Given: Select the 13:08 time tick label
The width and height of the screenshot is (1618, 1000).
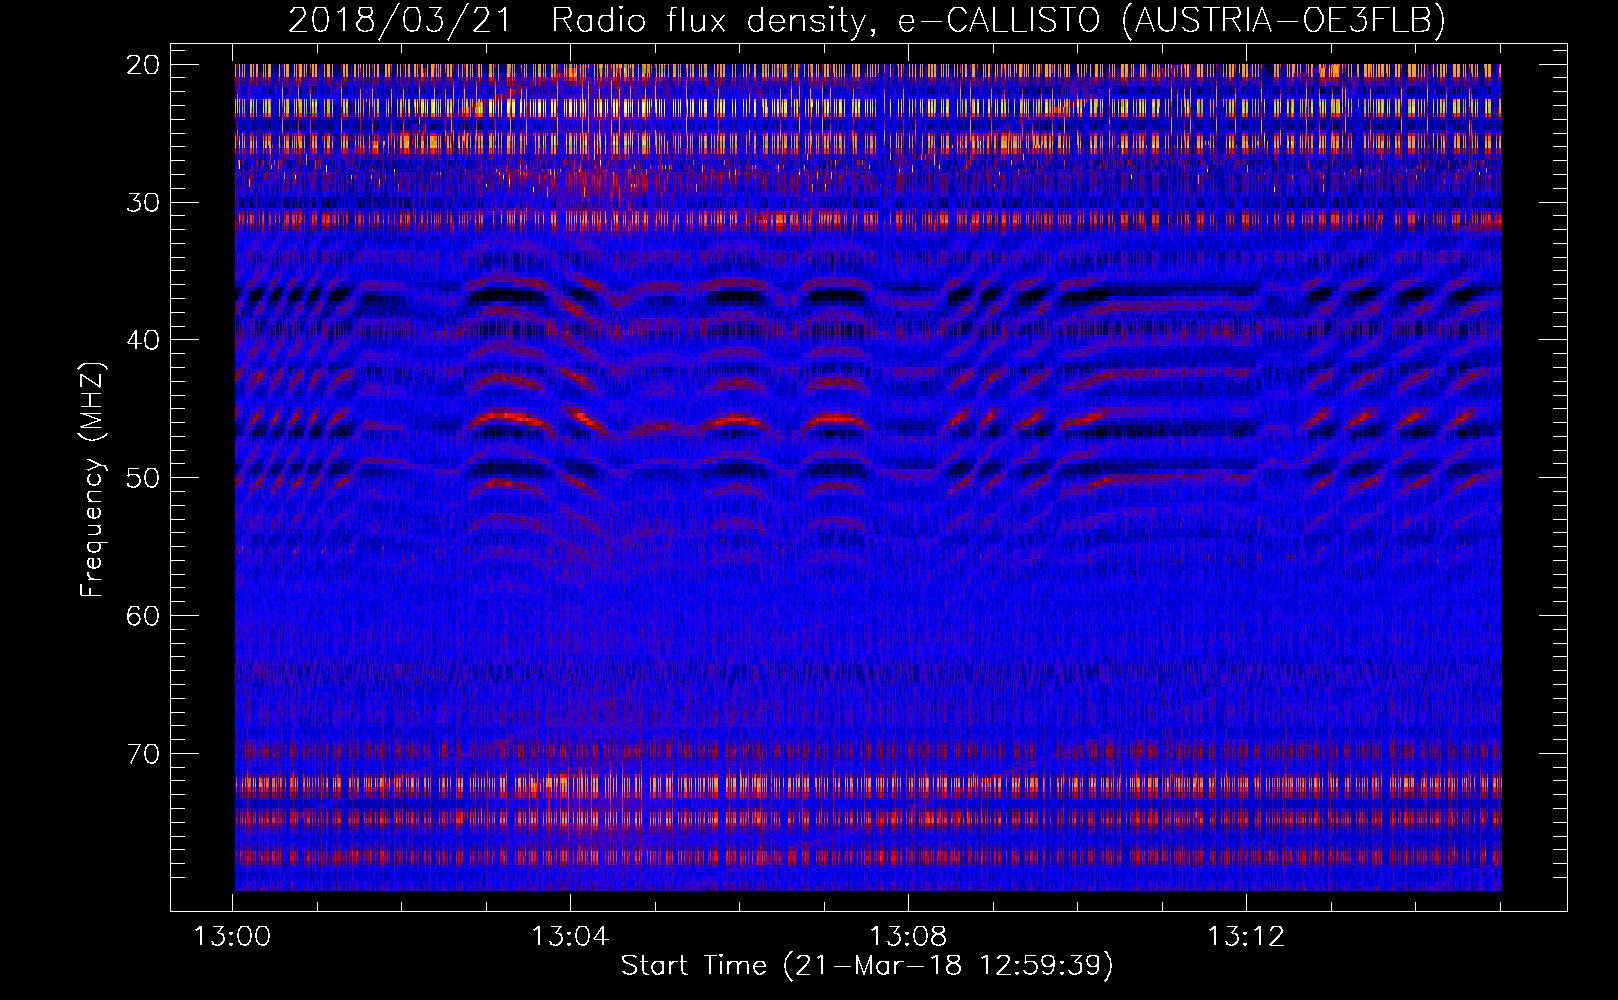Looking at the screenshot, I should [908, 937].
